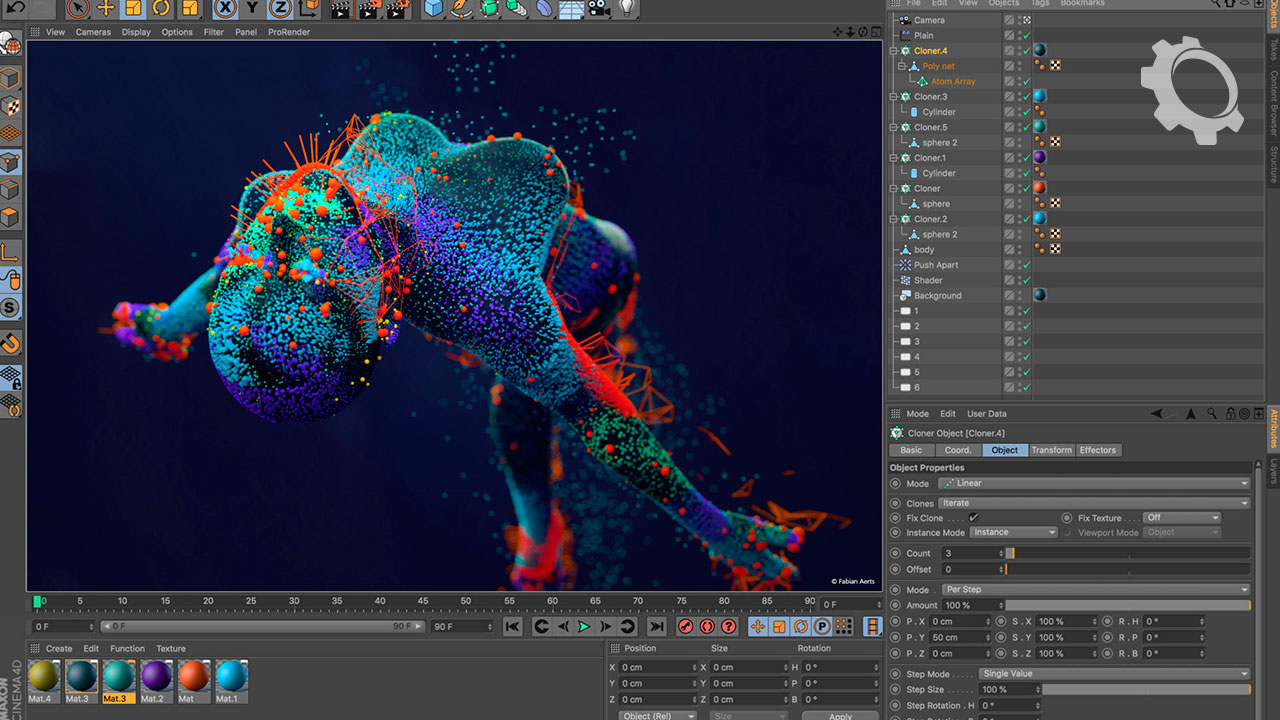Click the Apply button in coordinates panel

point(840,716)
